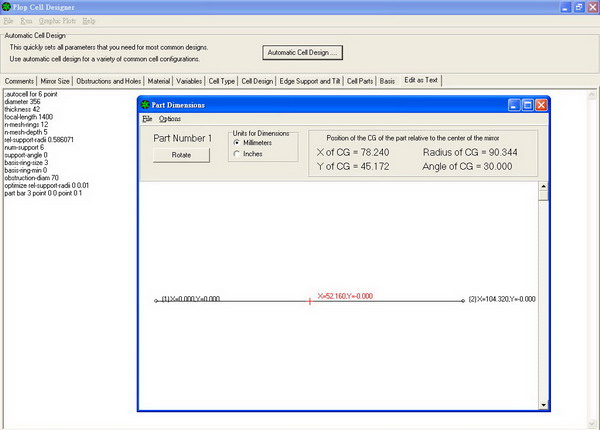Viewport: 600px width, 430px height.
Task: Close the Part Dimensions window
Action: tap(541, 104)
